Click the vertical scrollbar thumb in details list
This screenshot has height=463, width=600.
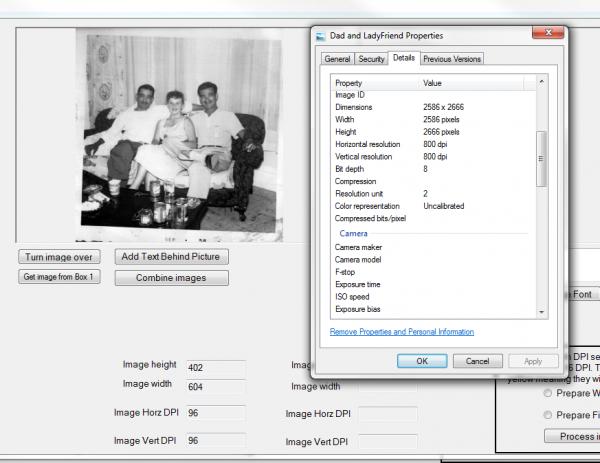[x=541, y=158]
